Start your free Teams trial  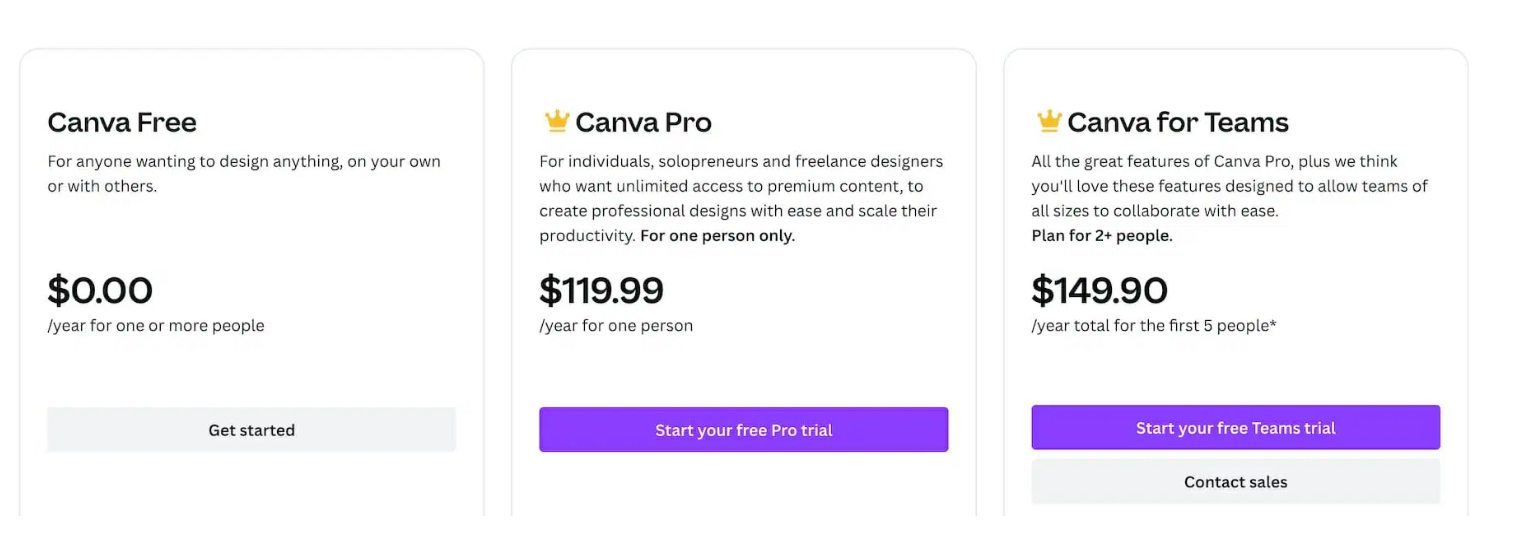coord(1235,428)
